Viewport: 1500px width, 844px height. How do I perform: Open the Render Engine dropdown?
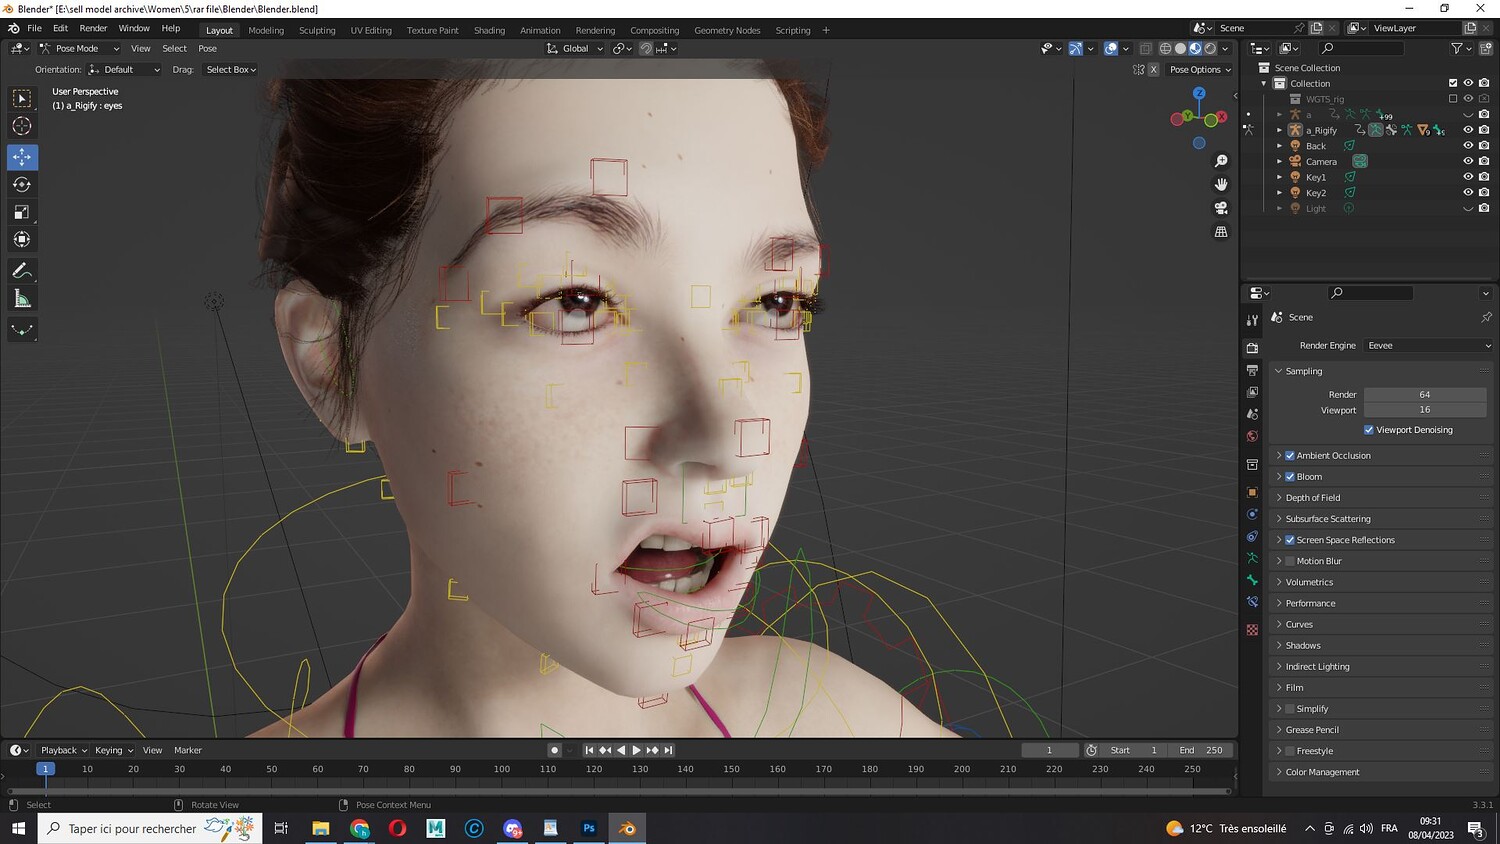(x=1428, y=346)
